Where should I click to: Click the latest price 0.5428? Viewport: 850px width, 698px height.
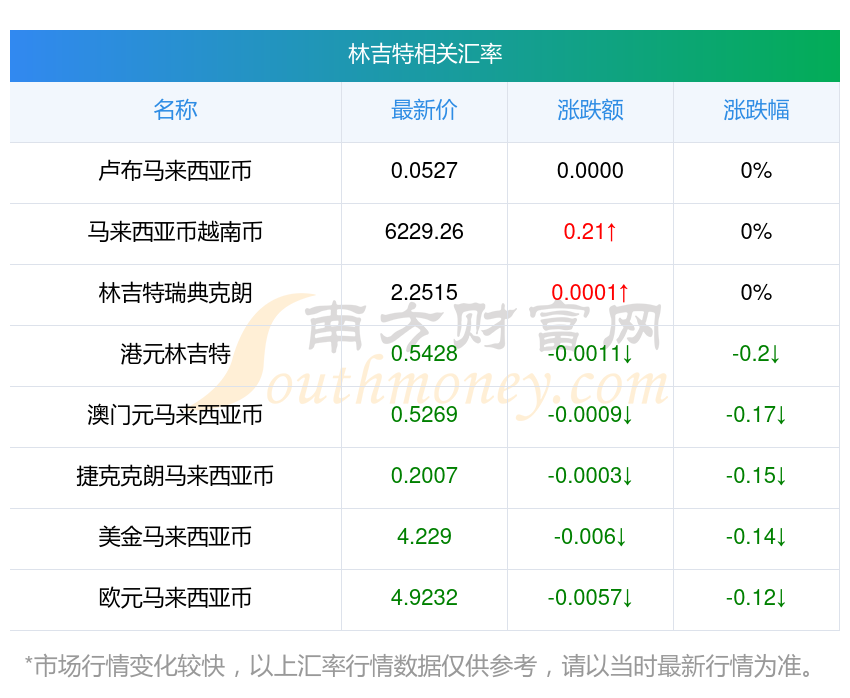(424, 354)
